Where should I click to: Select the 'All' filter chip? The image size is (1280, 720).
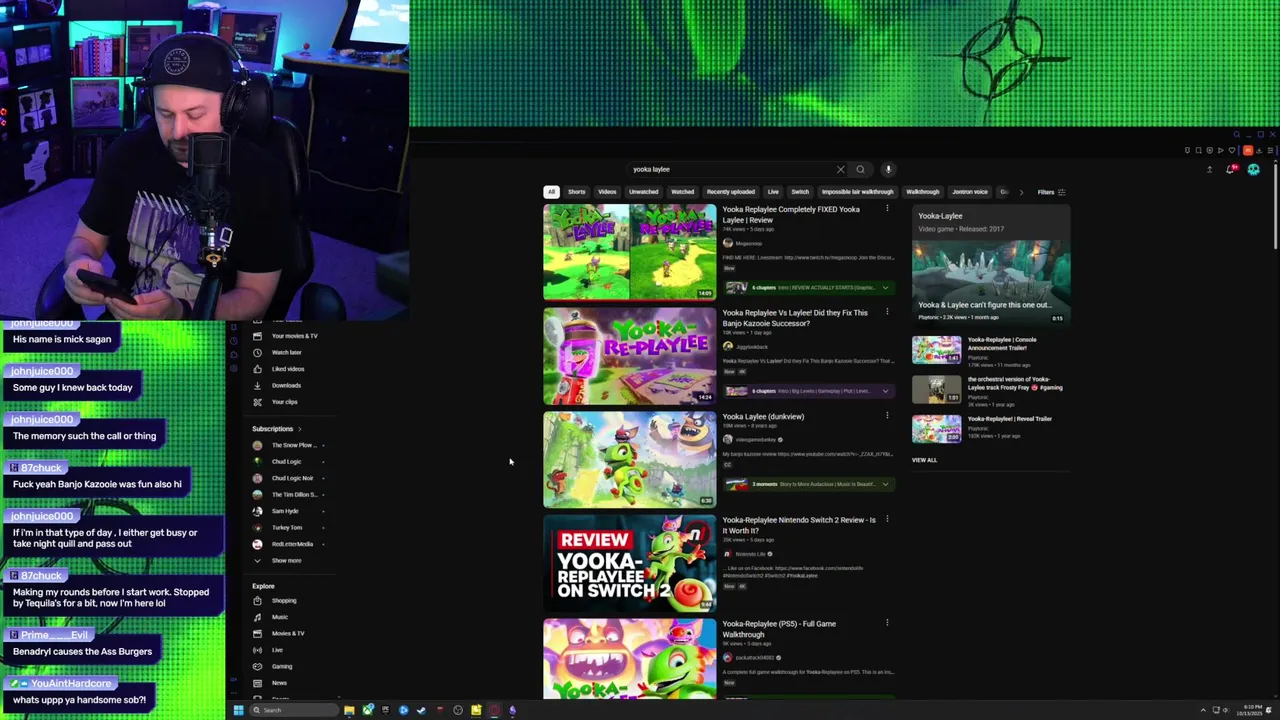[551, 192]
